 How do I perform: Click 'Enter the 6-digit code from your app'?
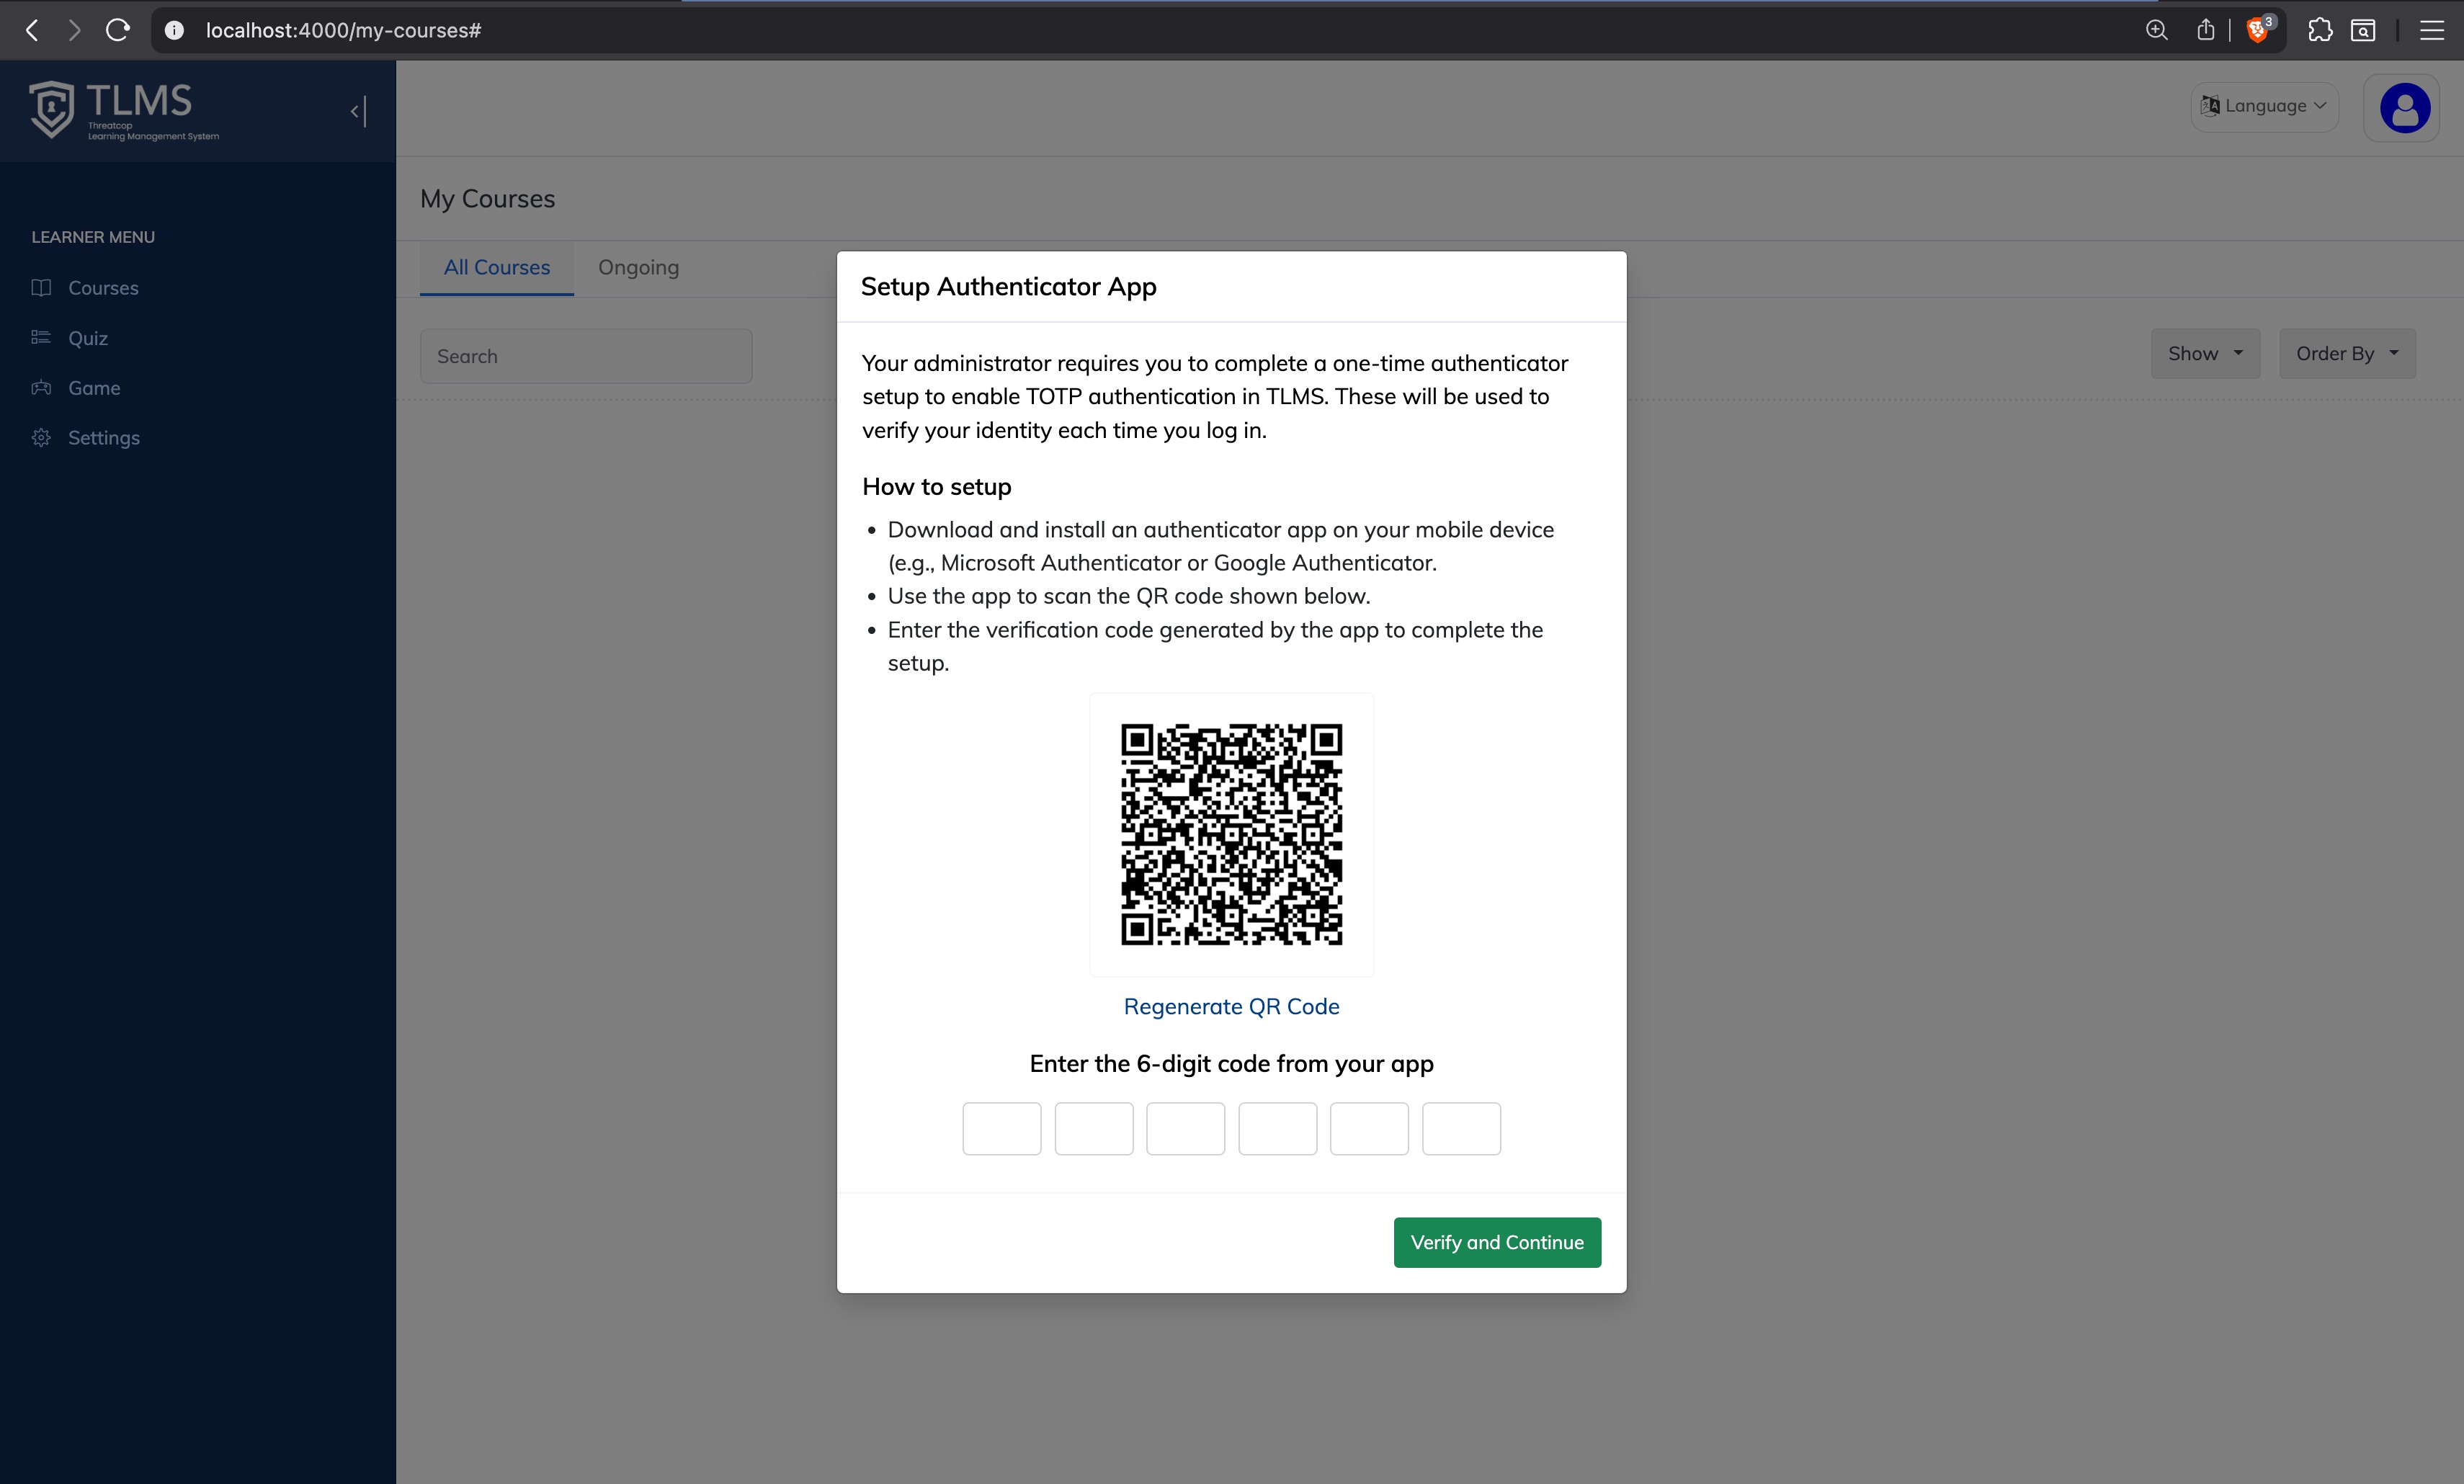pyautogui.click(x=1231, y=1063)
